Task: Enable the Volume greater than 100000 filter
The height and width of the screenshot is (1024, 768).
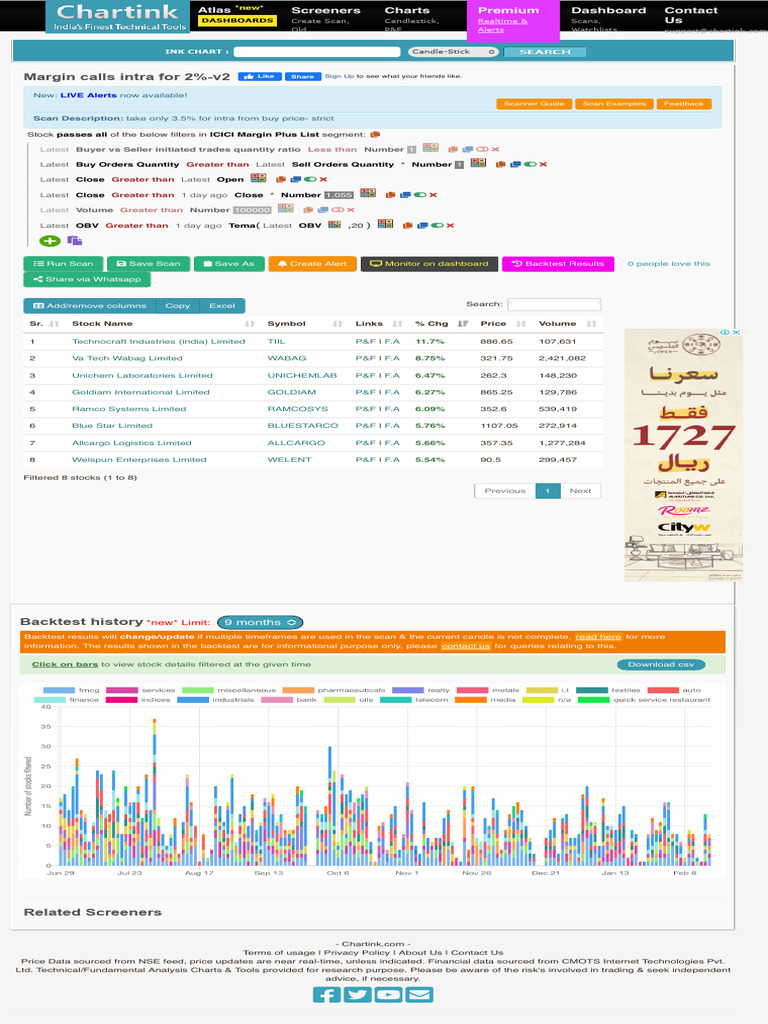Action: click(337, 210)
